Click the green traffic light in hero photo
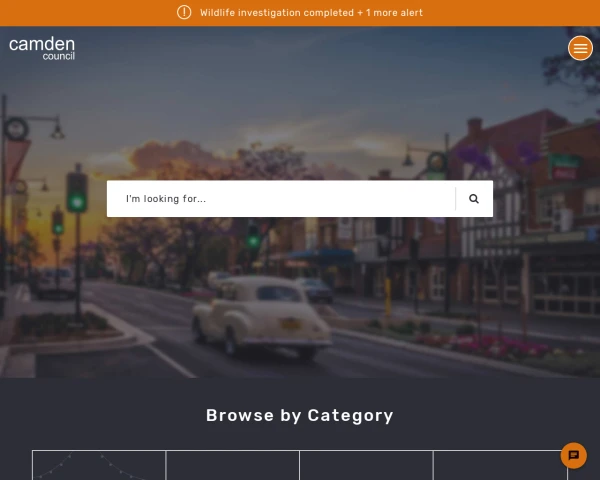Screen dimensions: 600x480 [x=77, y=193]
